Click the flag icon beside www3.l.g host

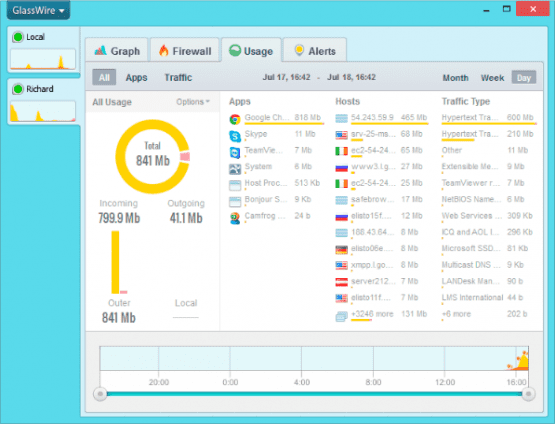click(342, 168)
